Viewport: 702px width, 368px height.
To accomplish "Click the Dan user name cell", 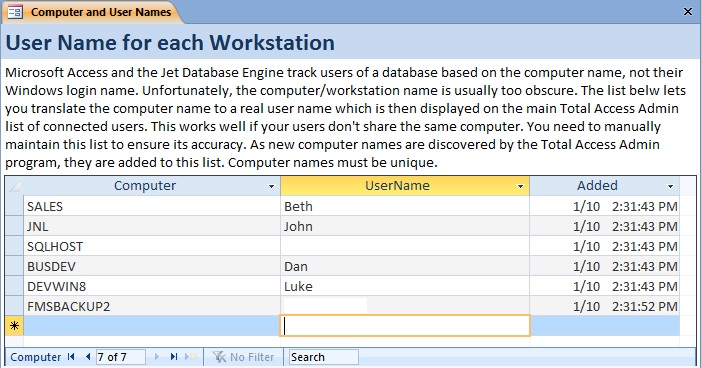I will click(405, 266).
